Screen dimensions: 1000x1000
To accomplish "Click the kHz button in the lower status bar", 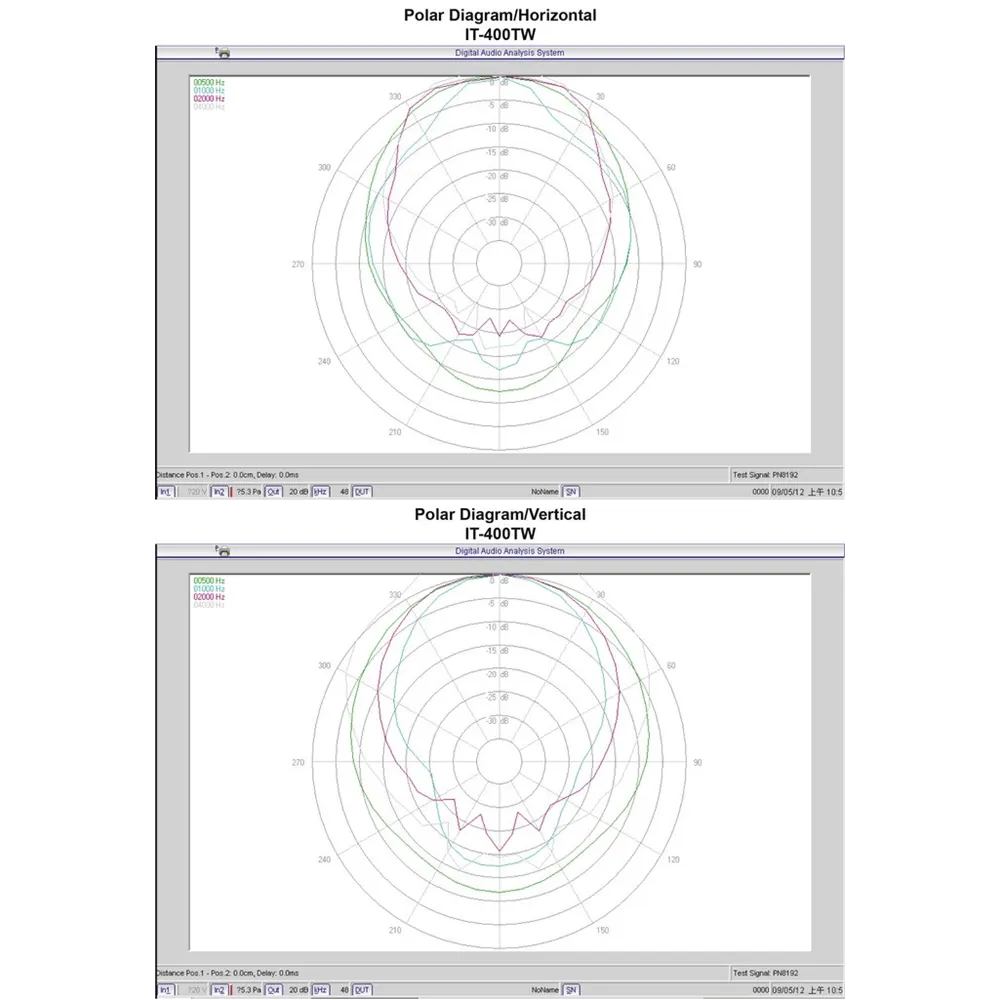I will 321,990.
